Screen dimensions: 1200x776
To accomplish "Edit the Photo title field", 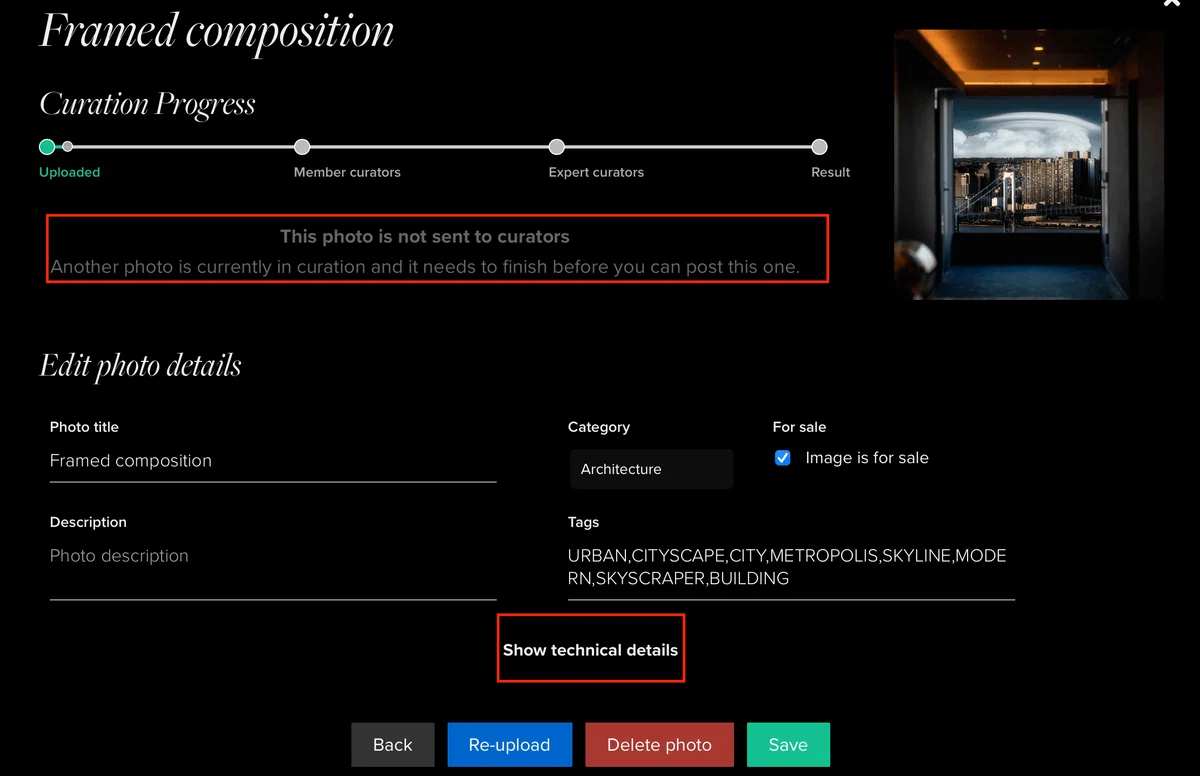I will pos(273,461).
